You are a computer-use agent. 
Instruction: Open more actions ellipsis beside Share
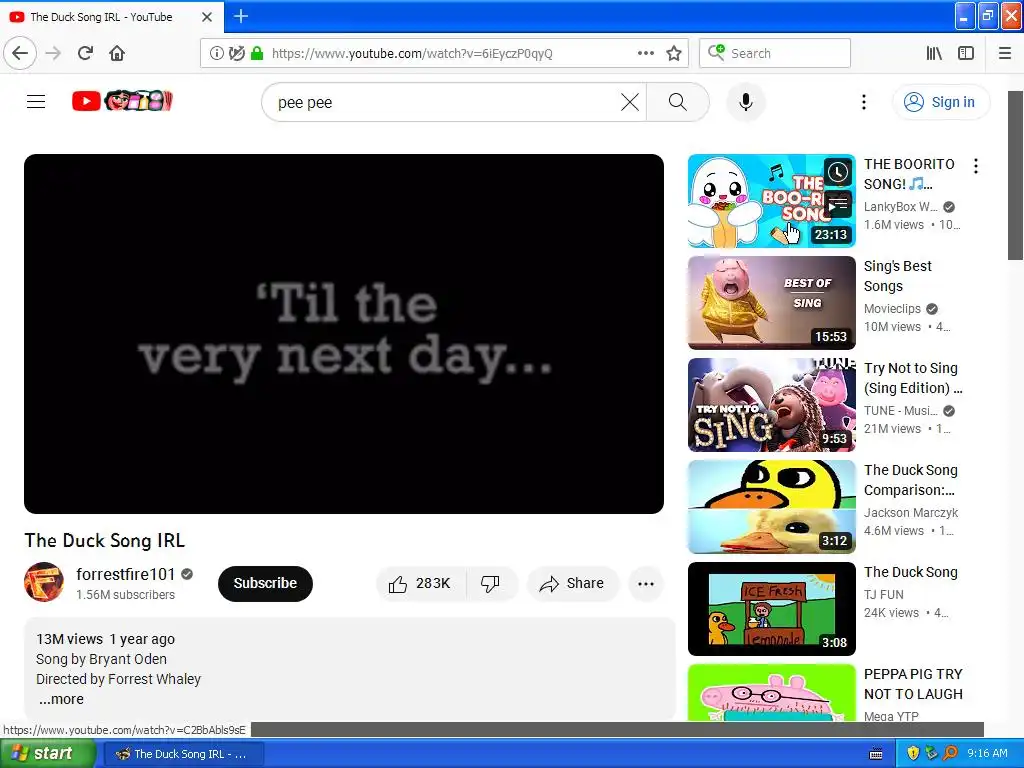point(646,584)
